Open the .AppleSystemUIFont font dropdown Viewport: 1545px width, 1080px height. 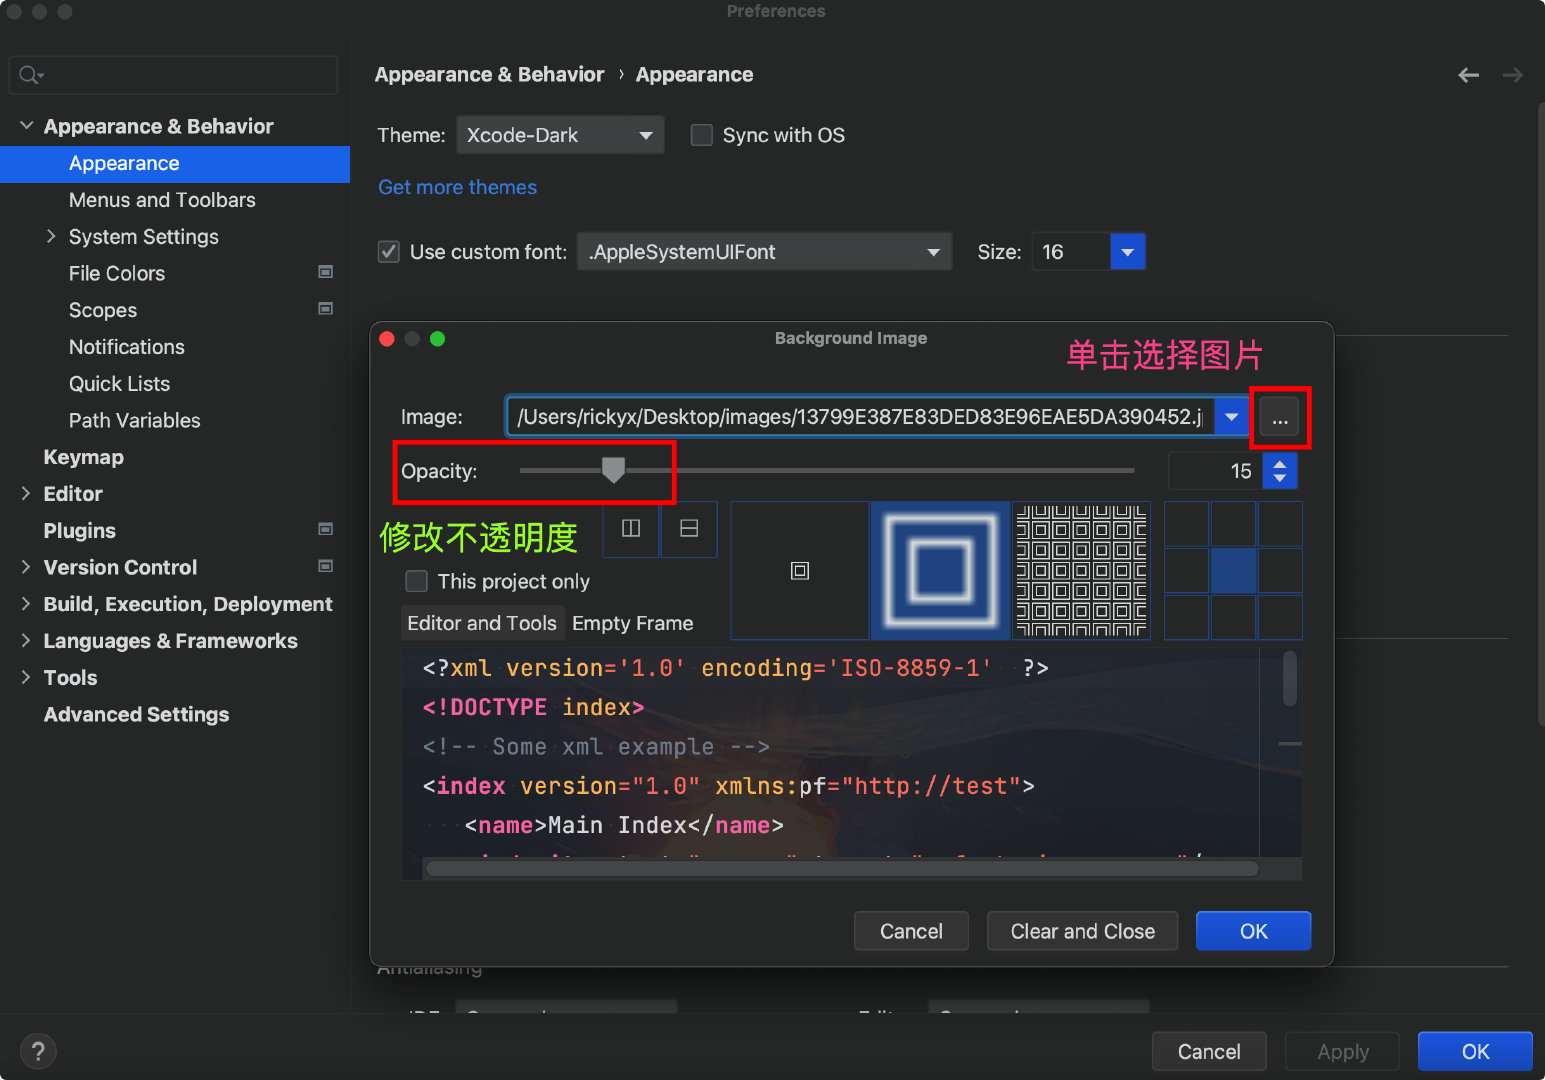coord(764,252)
